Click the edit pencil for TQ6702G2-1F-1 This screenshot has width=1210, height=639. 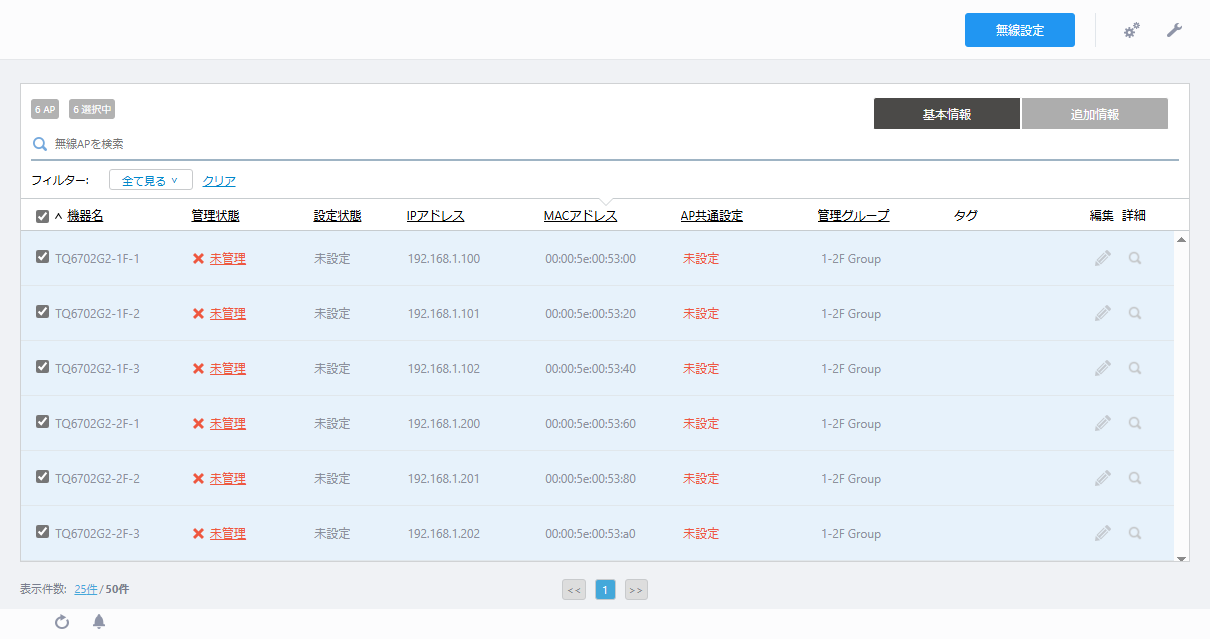pyautogui.click(x=1102, y=258)
